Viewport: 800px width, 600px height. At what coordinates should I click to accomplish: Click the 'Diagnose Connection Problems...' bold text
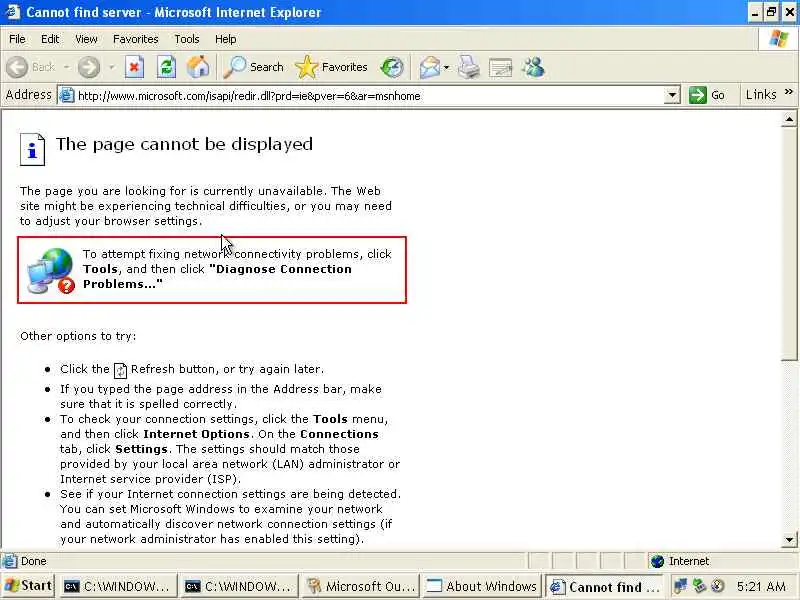coord(218,277)
